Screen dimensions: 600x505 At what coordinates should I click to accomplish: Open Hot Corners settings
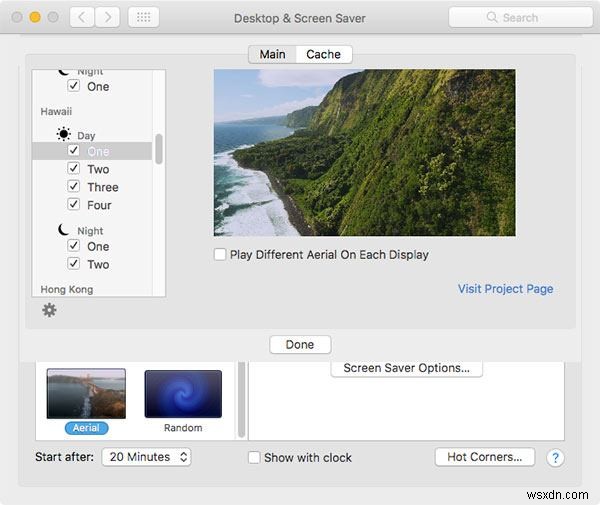[485, 457]
